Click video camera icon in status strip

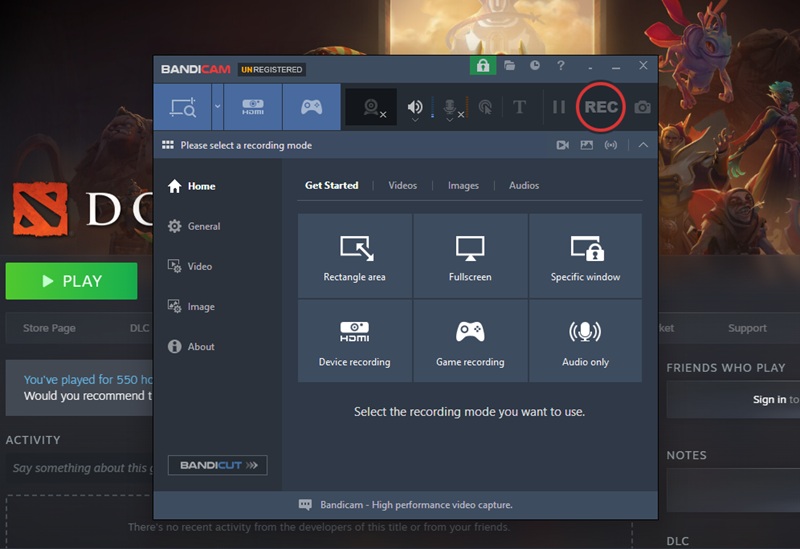pos(562,145)
